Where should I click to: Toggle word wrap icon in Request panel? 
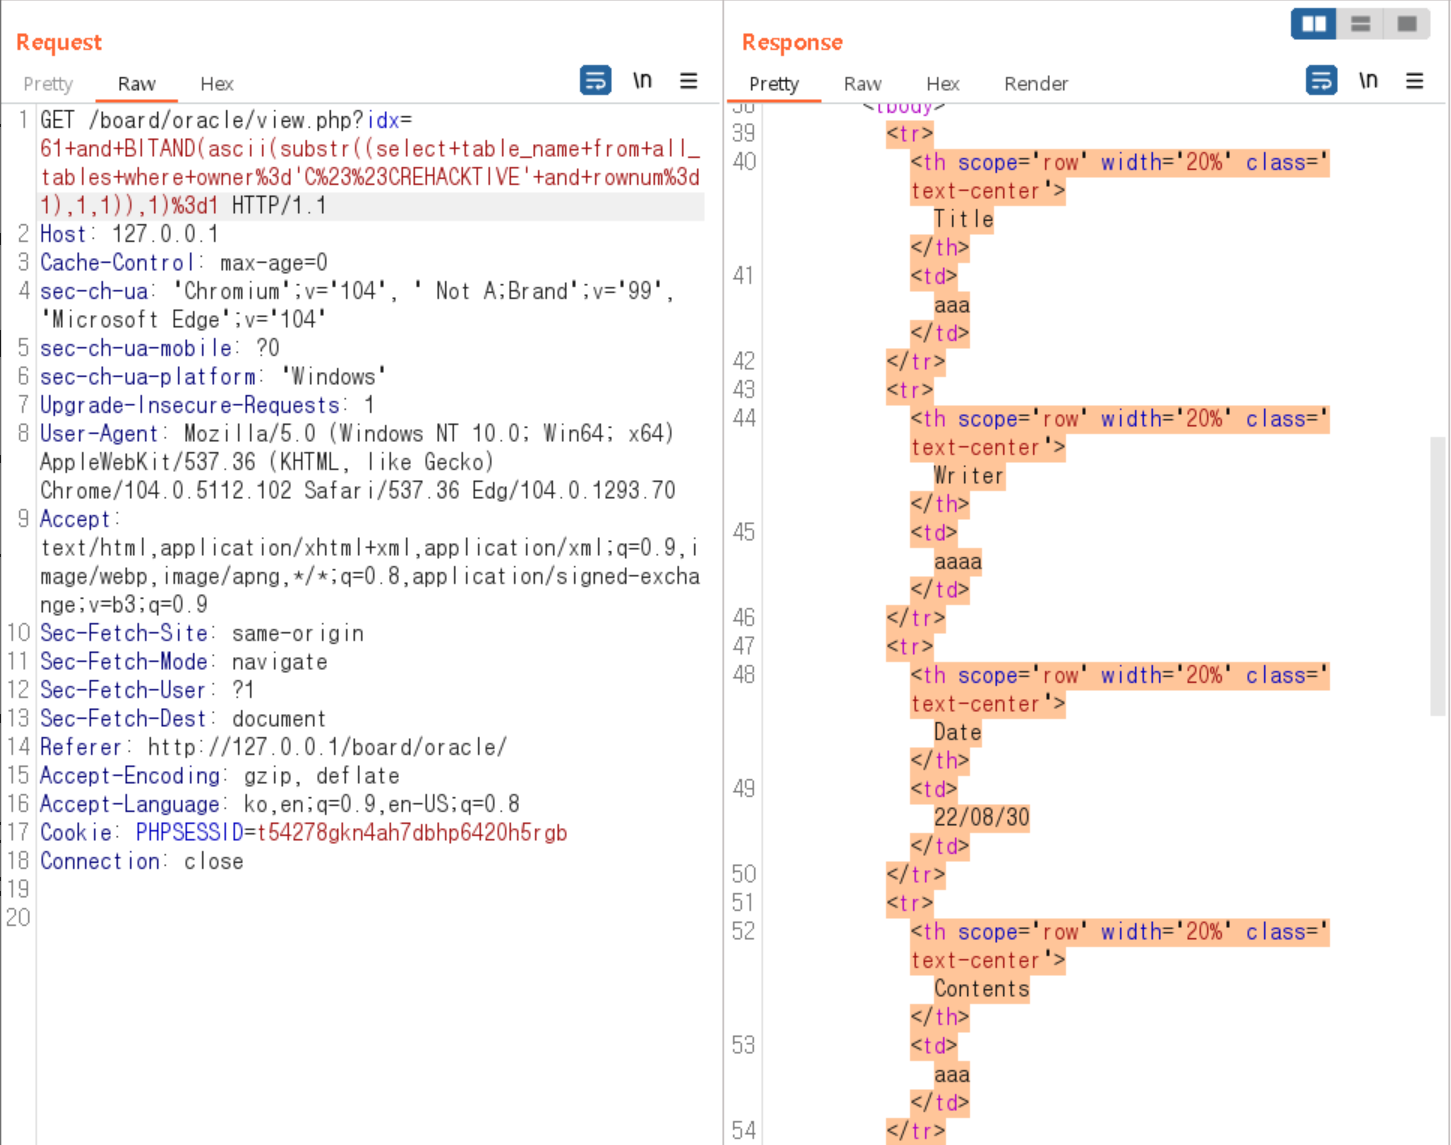[x=595, y=80]
